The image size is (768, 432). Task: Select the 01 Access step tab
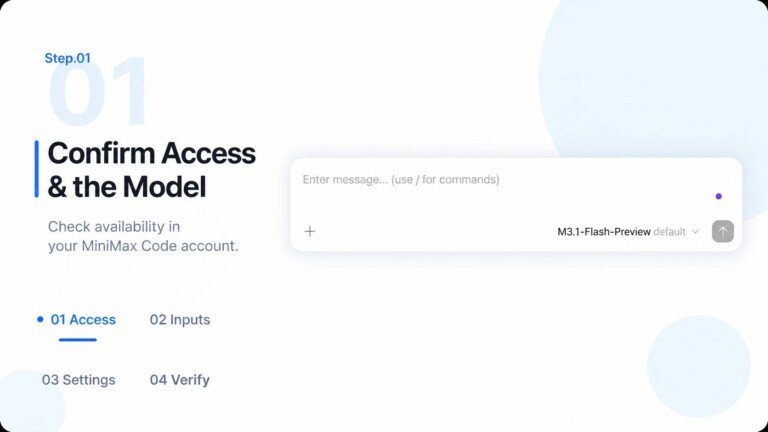click(83, 320)
